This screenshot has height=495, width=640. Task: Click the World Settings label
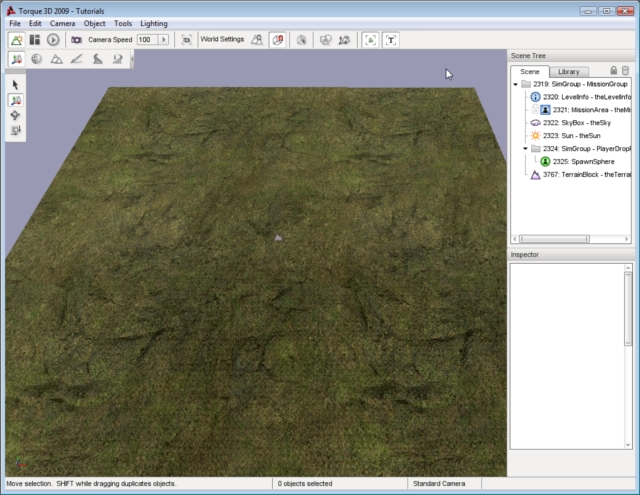tap(222, 40)
